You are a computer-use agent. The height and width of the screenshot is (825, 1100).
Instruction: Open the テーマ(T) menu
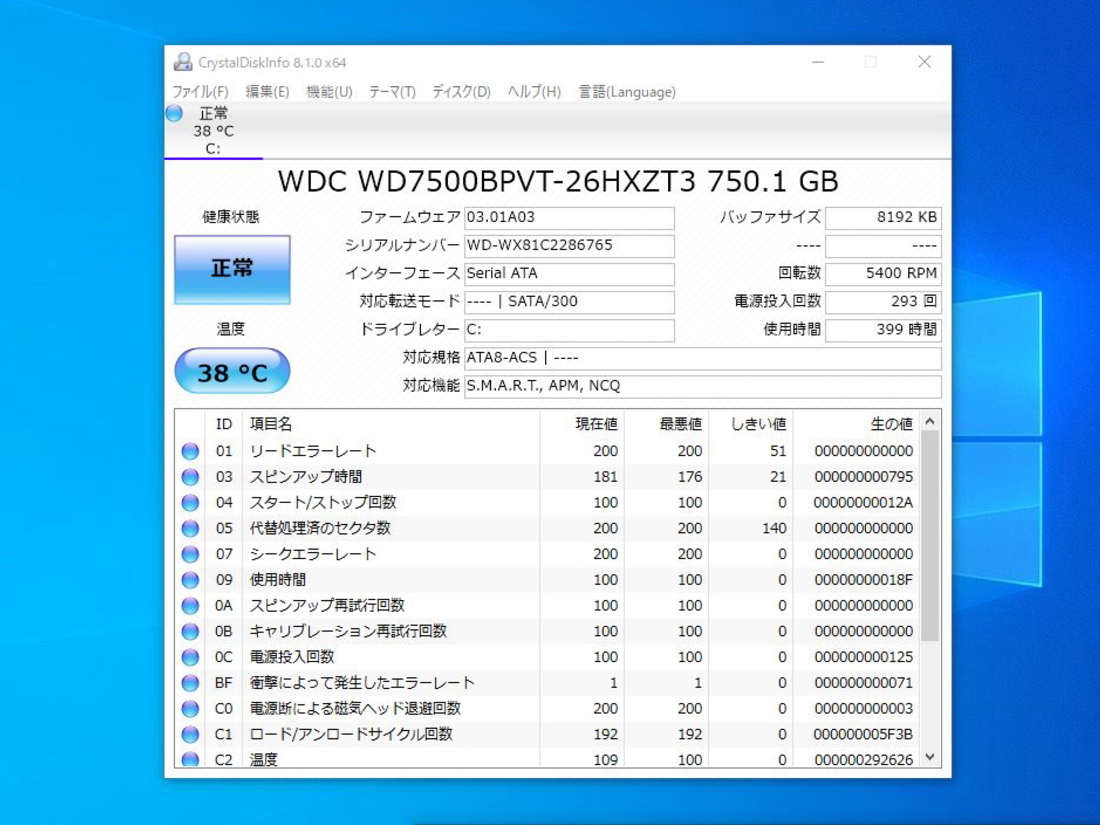click(392, 92)
